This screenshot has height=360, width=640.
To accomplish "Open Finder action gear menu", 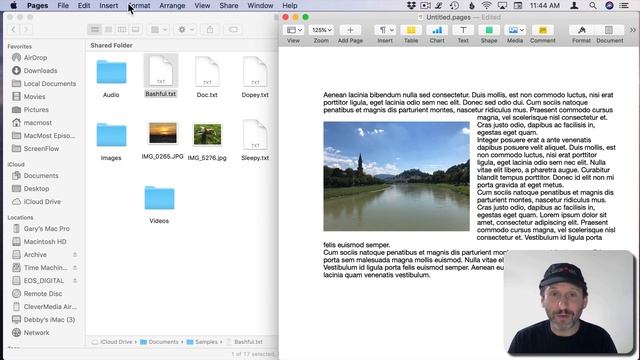I will pos(186,29).
